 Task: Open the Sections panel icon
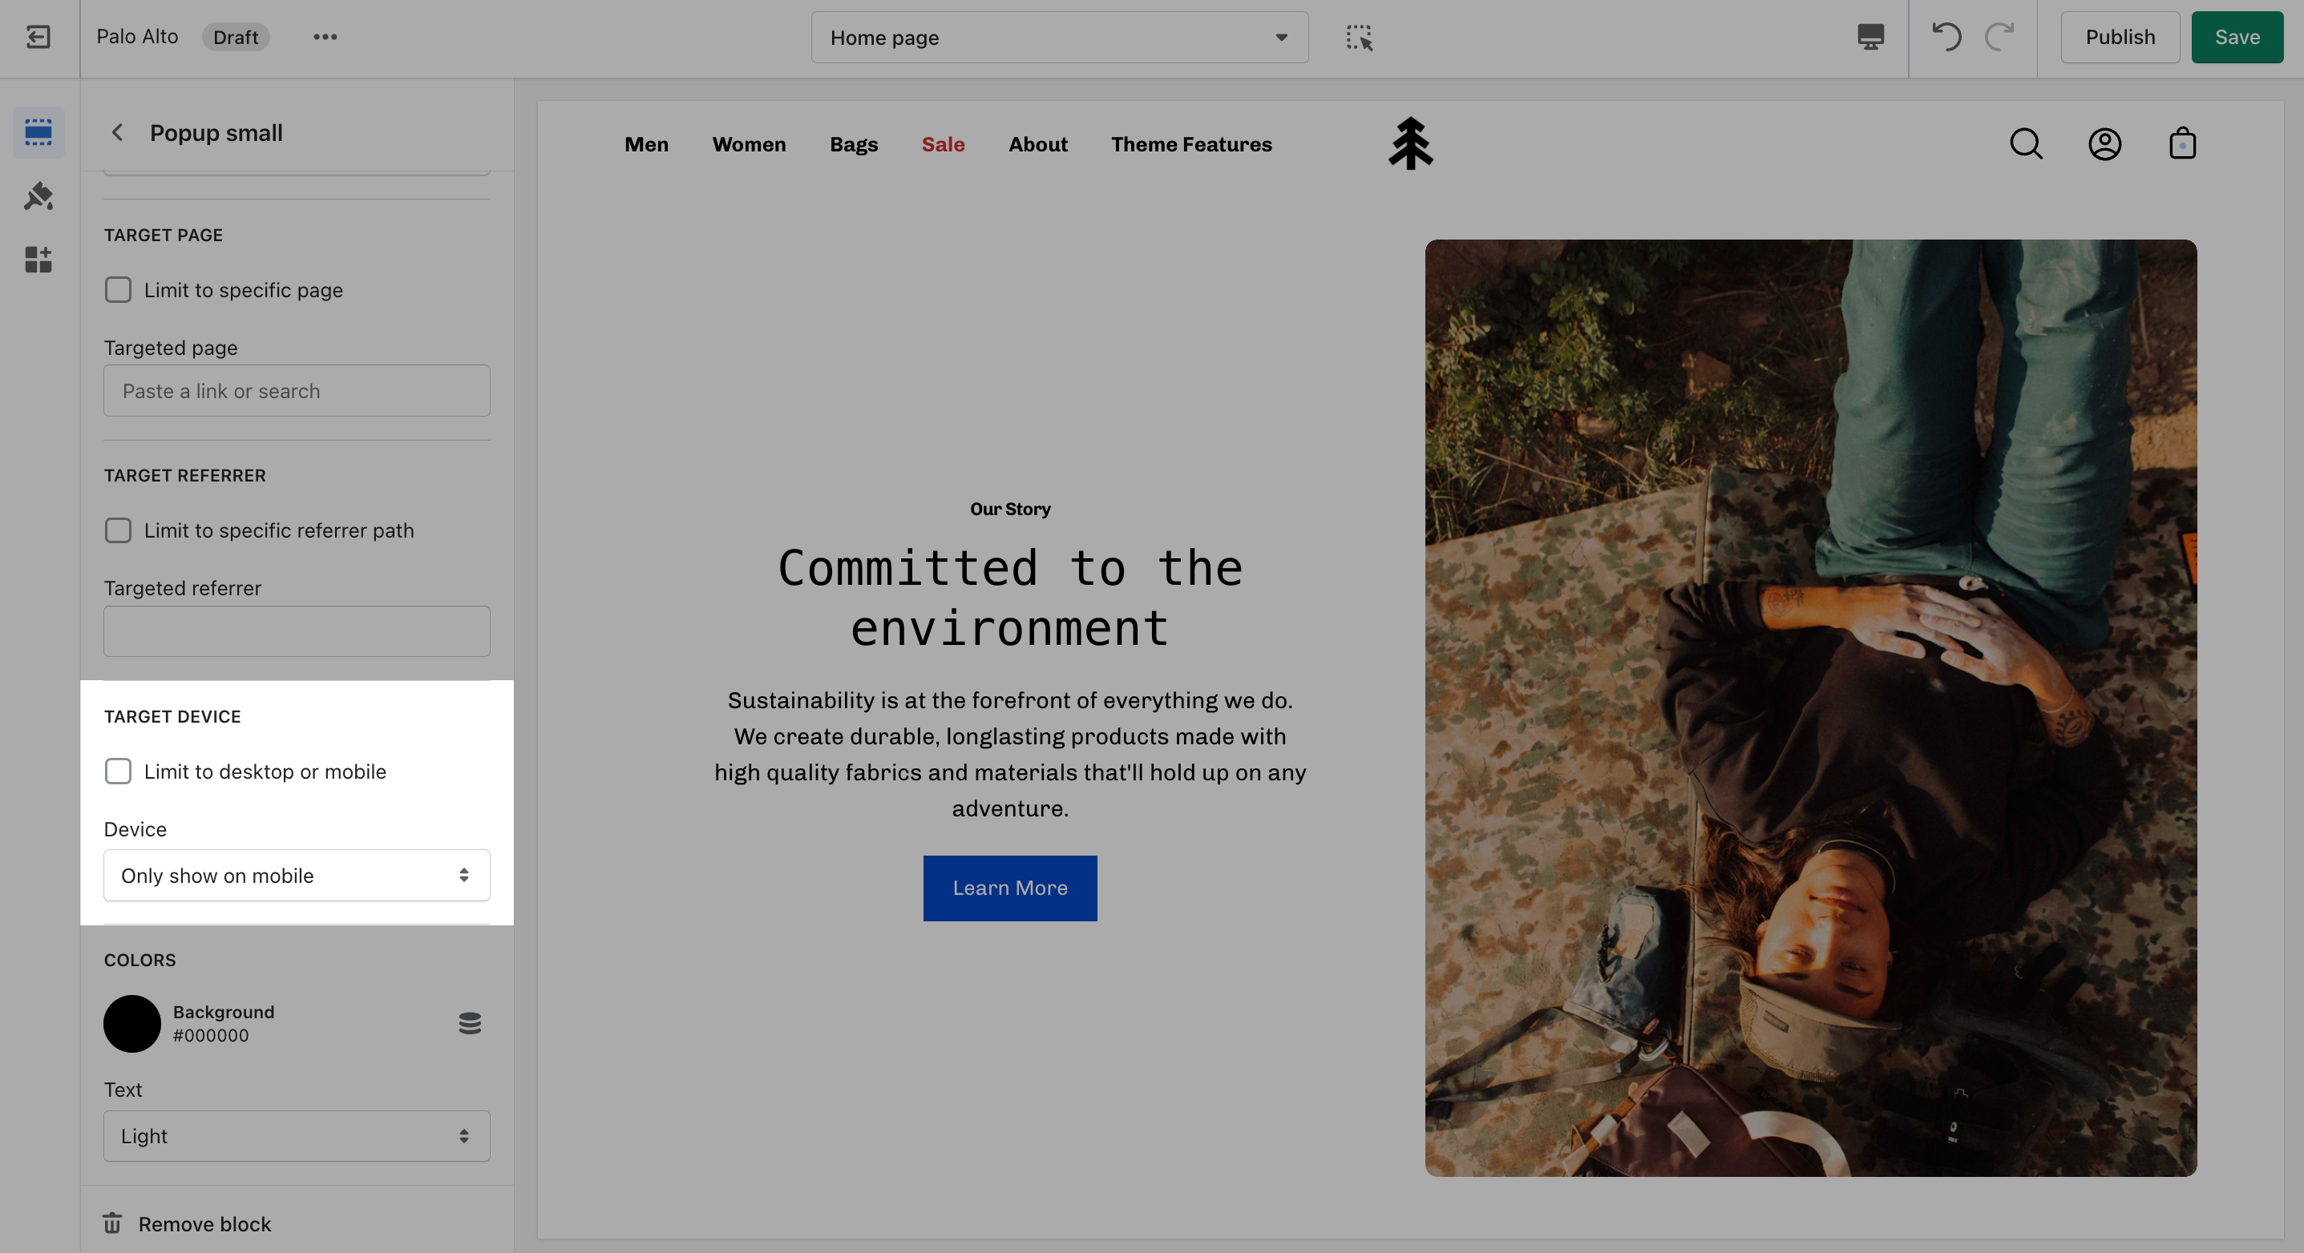pos(38,132)
